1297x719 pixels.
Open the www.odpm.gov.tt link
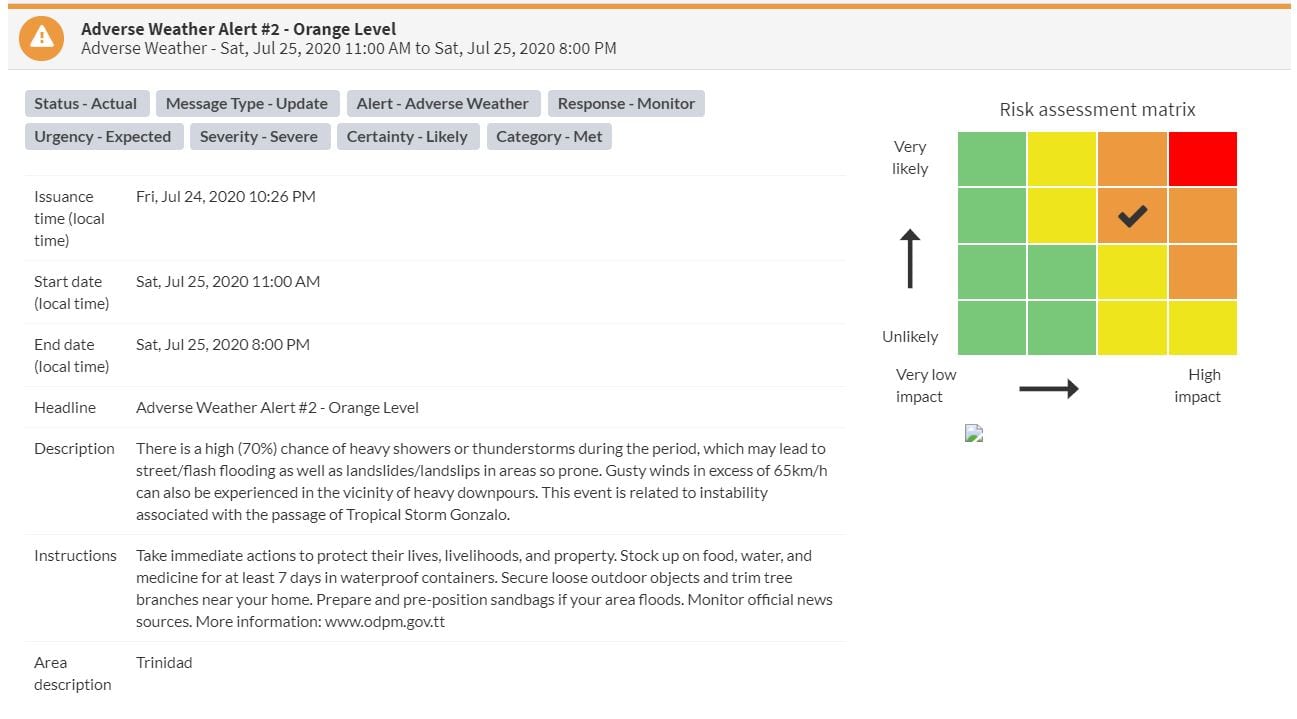tap(390, 622)
